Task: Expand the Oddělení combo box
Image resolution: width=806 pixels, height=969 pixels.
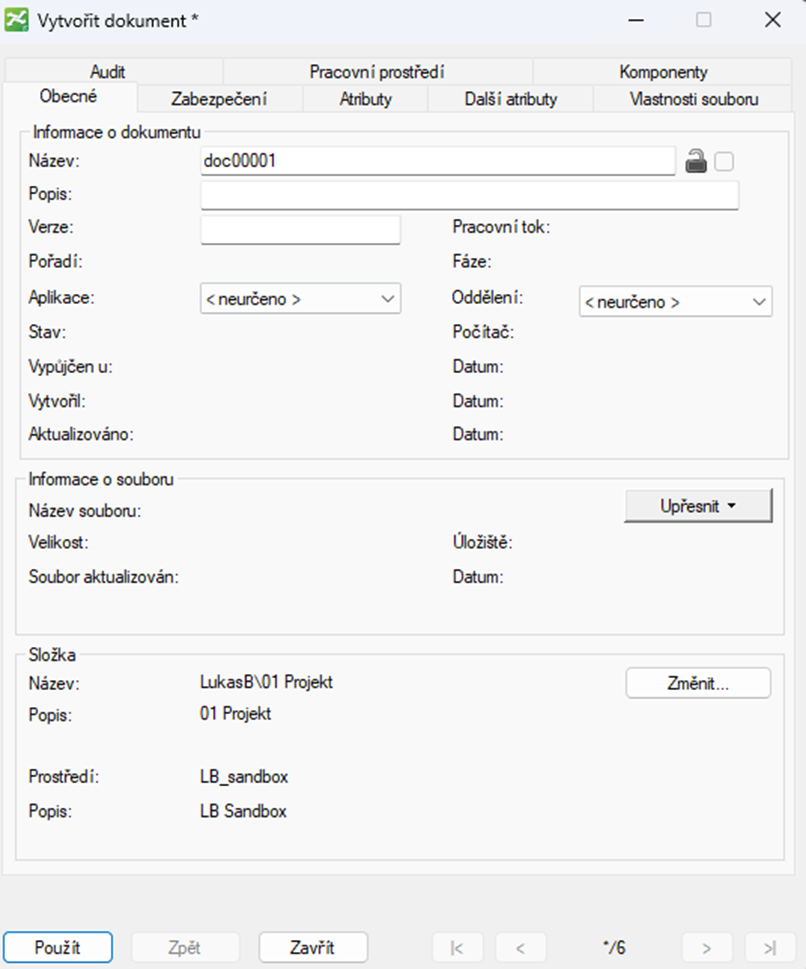Action: (675, 301)
